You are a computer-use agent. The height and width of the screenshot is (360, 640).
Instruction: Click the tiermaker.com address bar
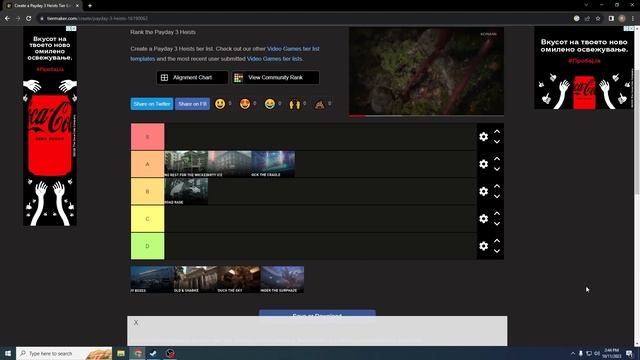(302, 18)
